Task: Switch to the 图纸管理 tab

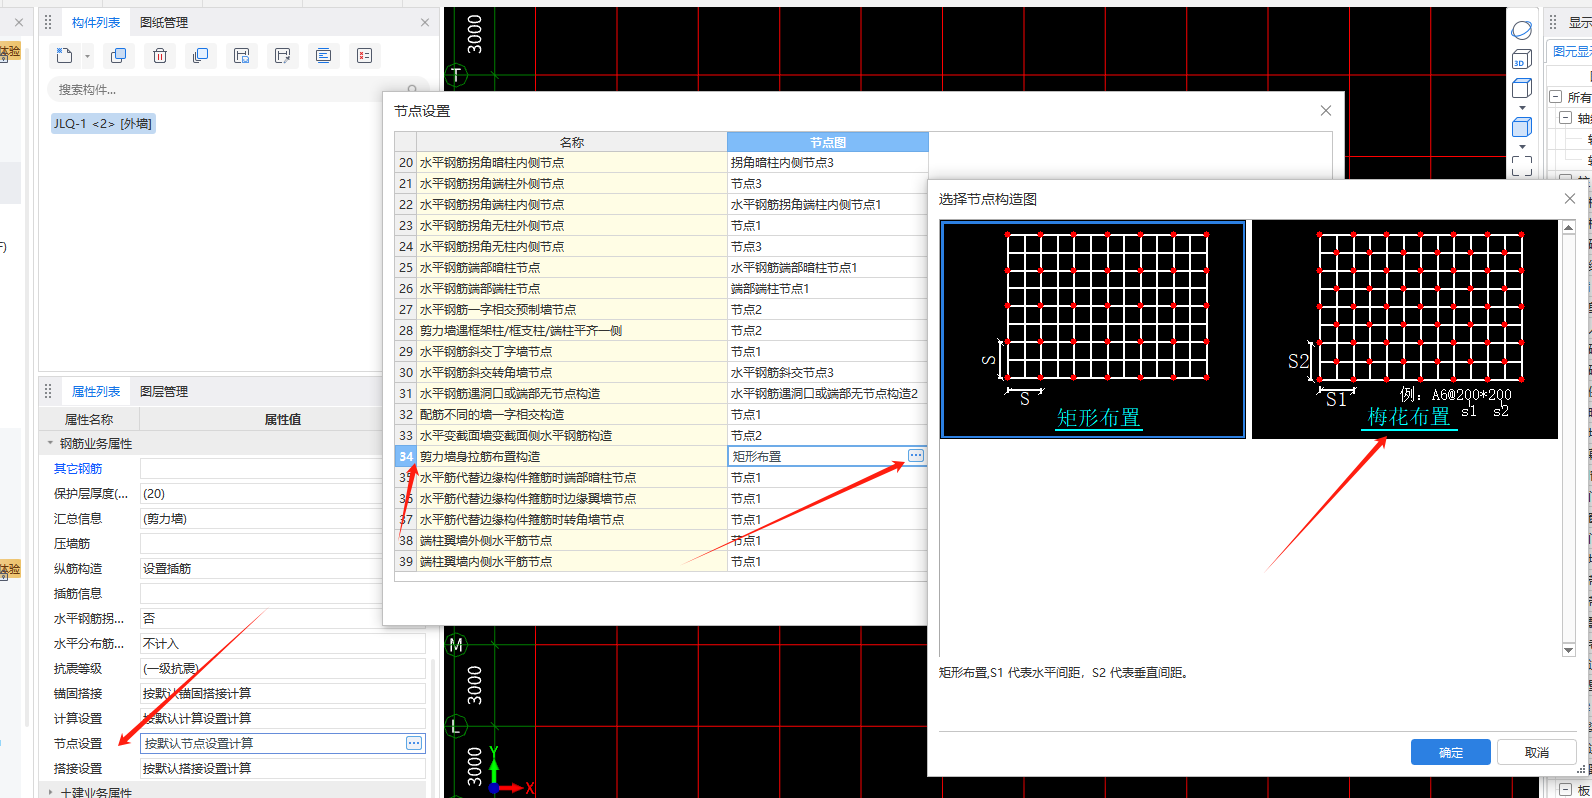Action: coord(164,22)
